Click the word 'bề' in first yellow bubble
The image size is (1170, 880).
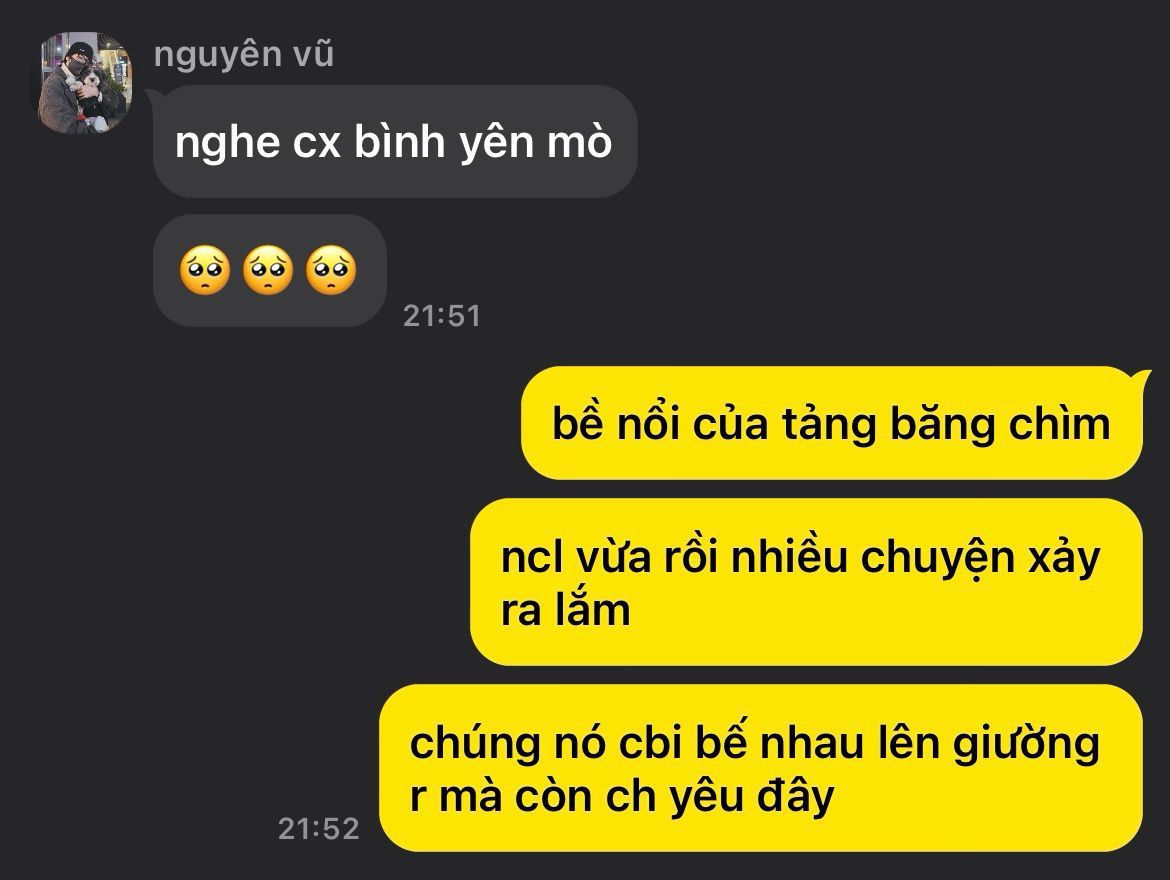click(x=577, y=422)
